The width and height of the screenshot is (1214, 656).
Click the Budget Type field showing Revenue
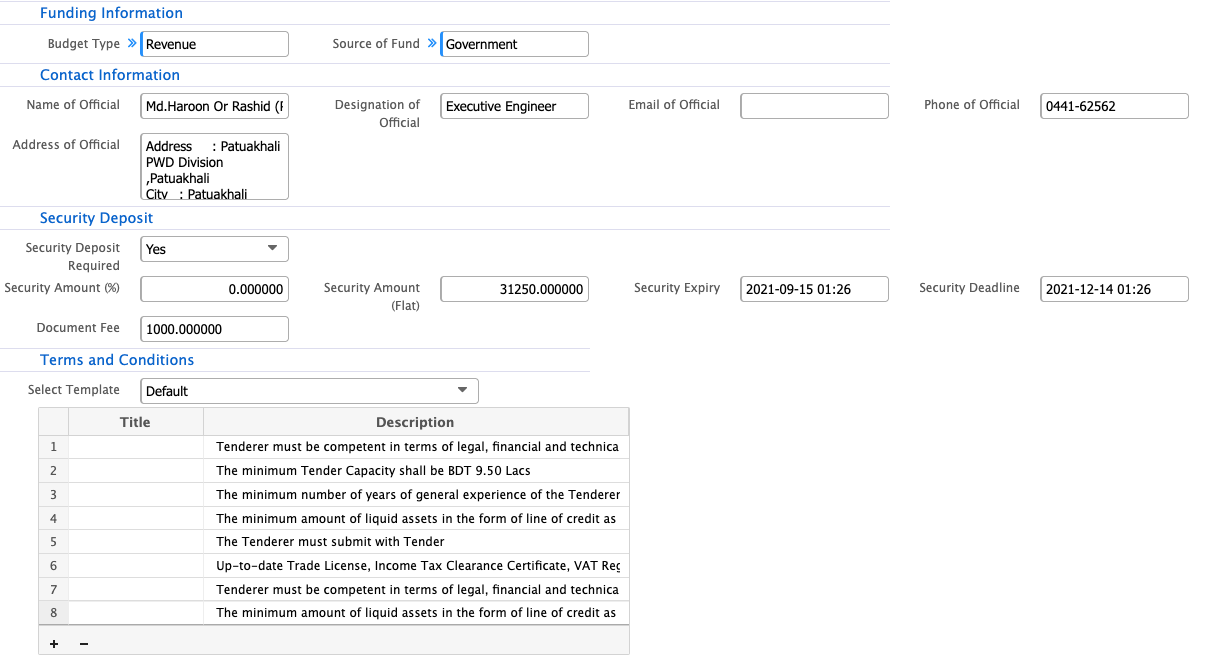[215, 44]
